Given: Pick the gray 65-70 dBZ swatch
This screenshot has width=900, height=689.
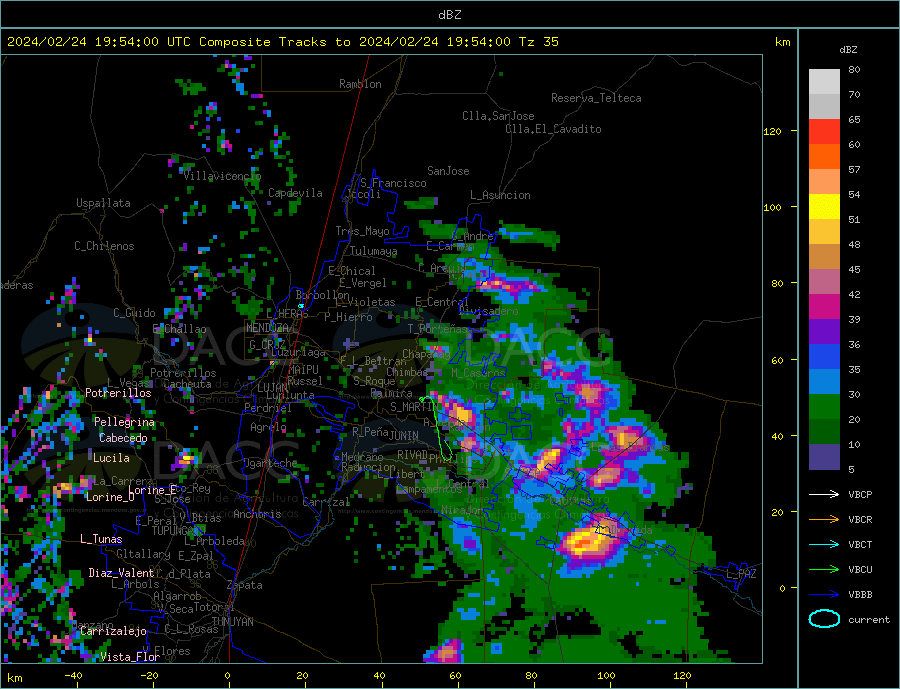Looking at the screenshot, I should [x=824, y=107].
